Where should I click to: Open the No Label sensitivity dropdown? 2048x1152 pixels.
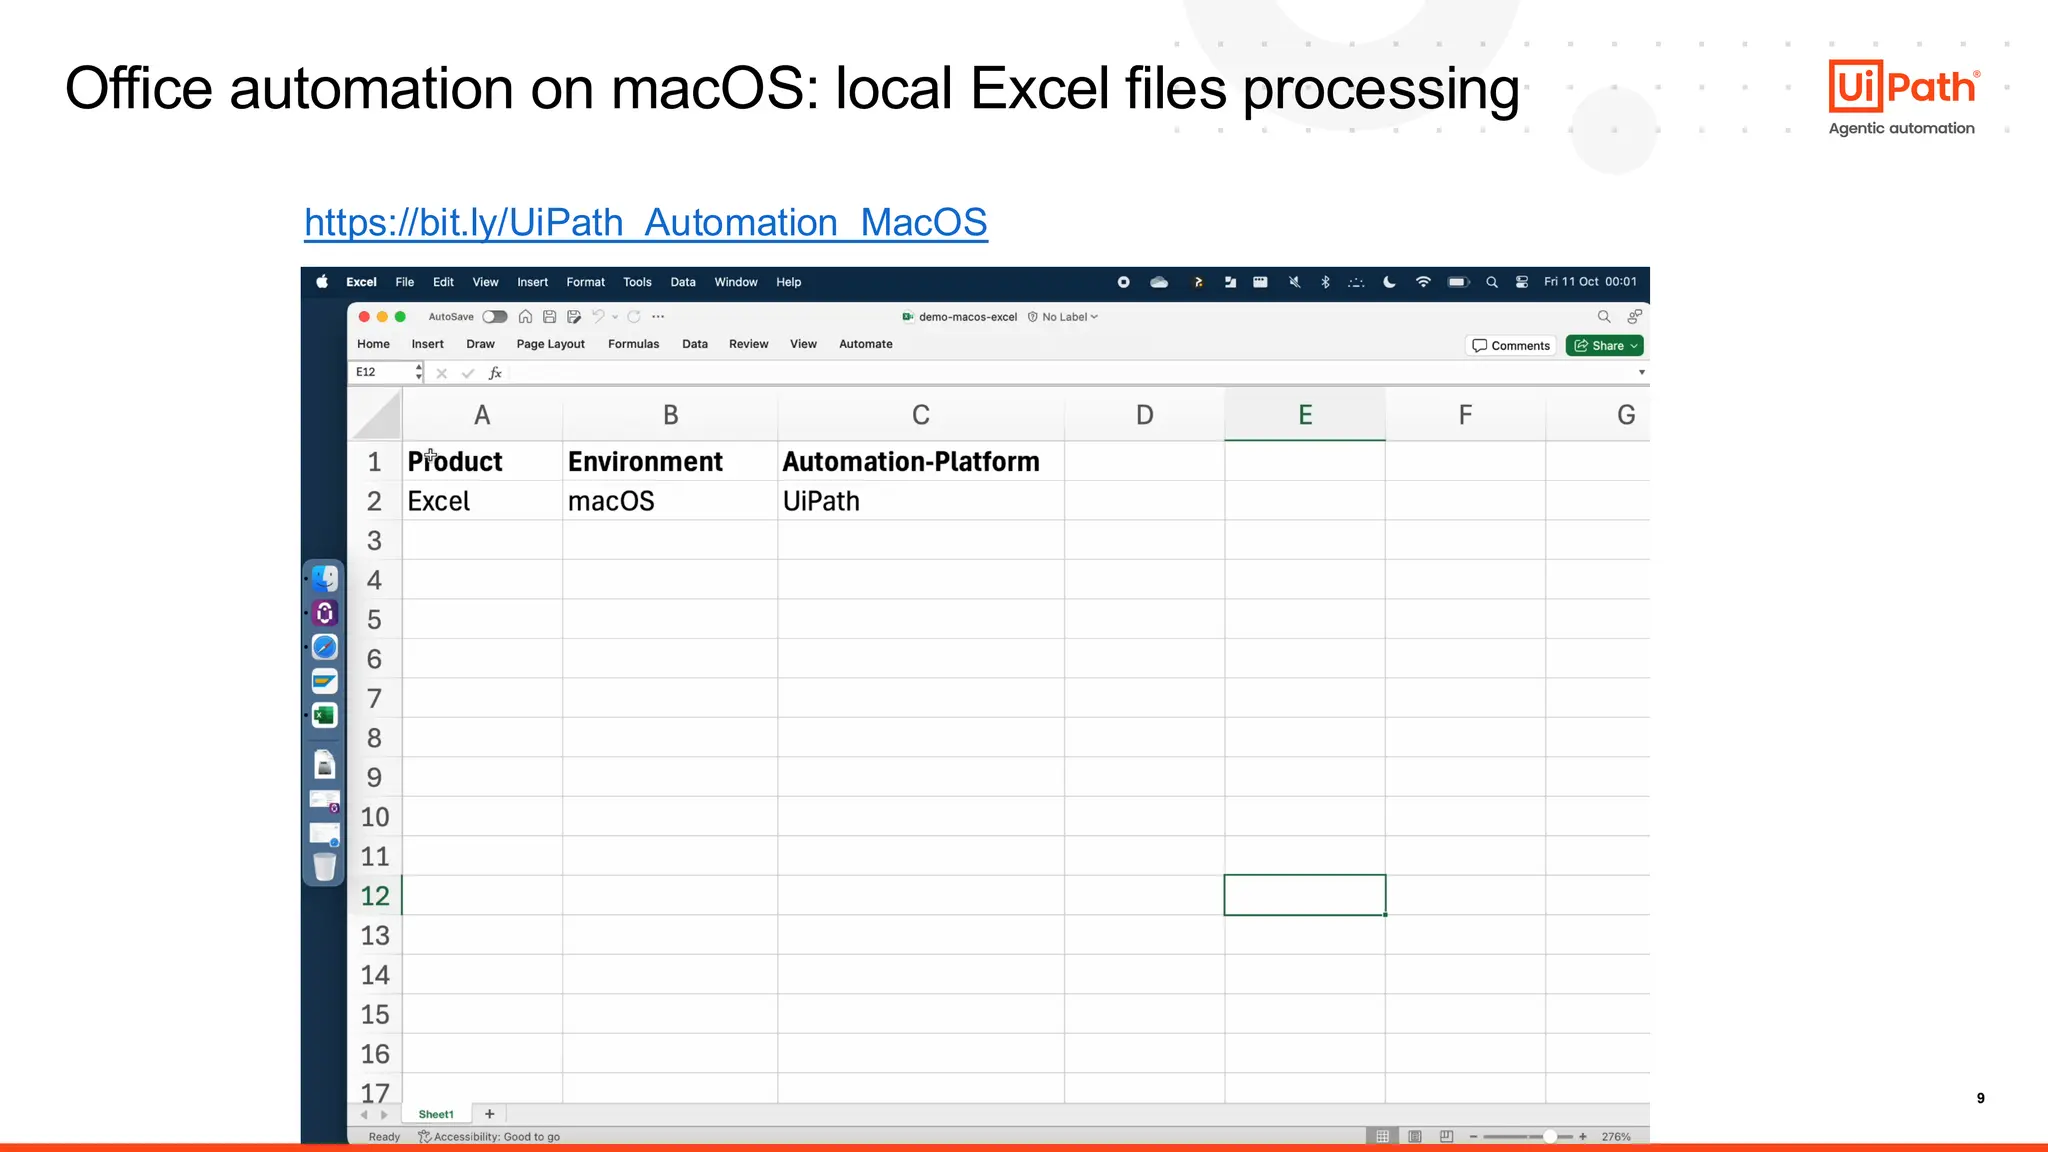1063,317
